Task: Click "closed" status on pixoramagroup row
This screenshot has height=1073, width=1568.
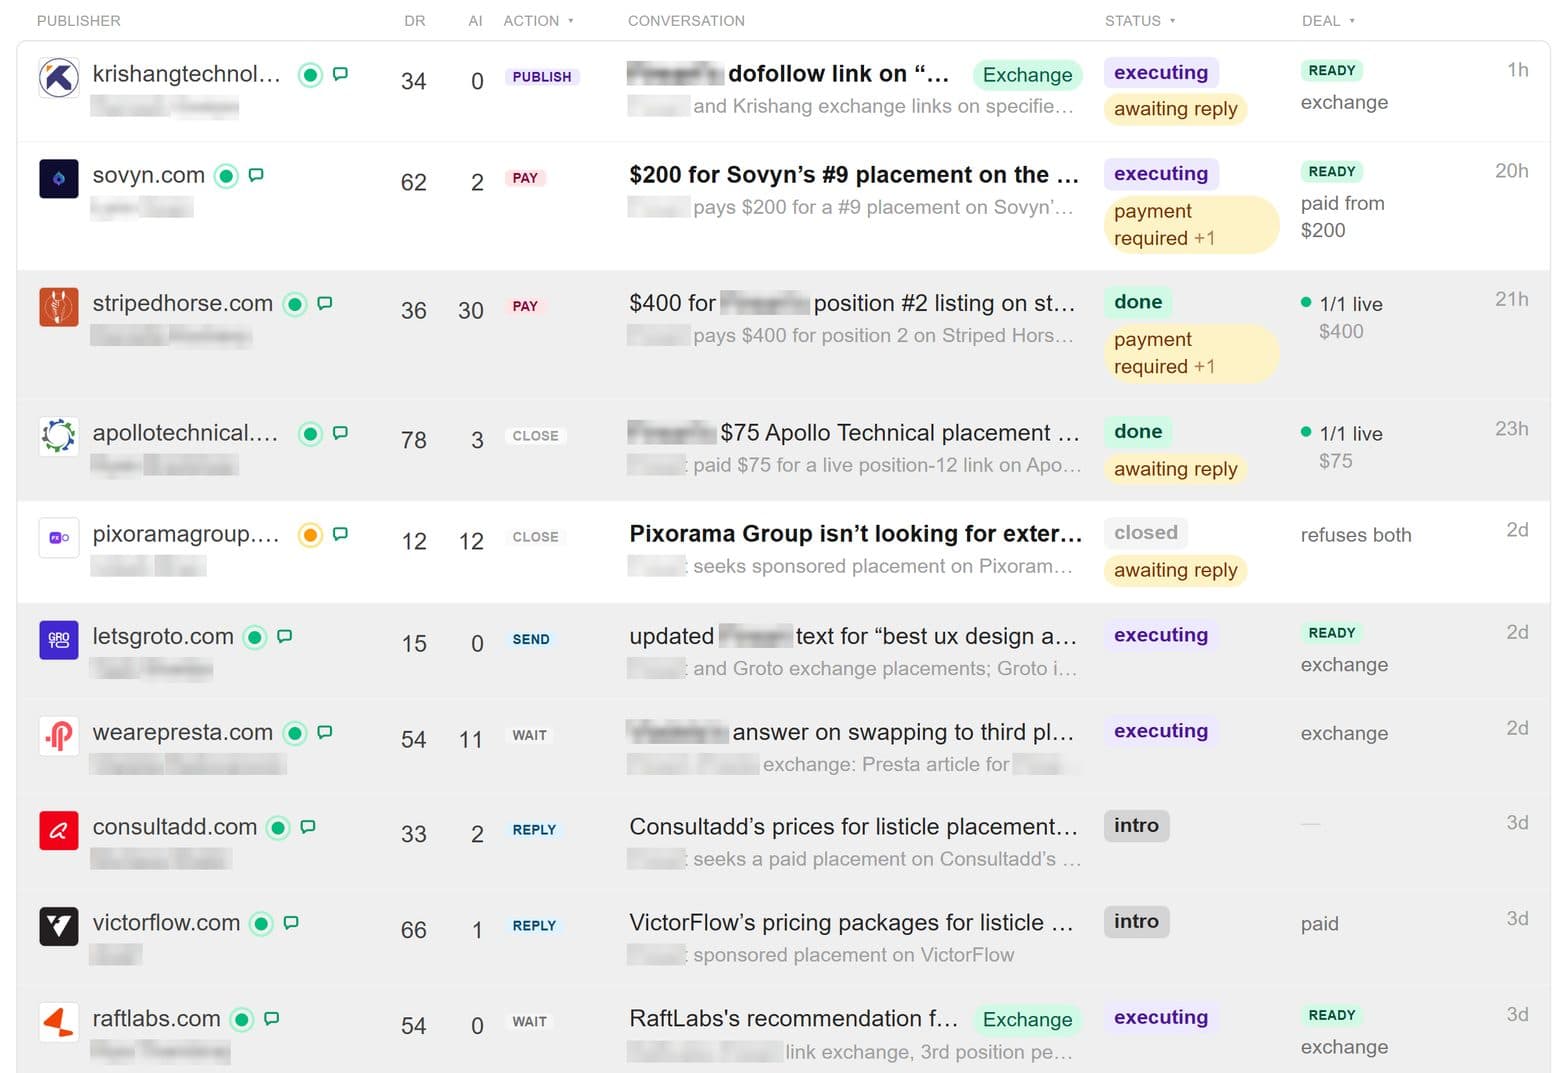Action: (x=1146, y=533)
